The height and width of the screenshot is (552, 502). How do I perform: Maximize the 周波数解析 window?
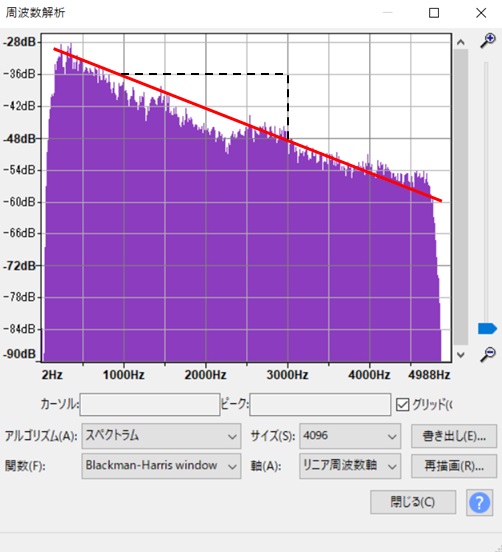(x=434, y=13)
